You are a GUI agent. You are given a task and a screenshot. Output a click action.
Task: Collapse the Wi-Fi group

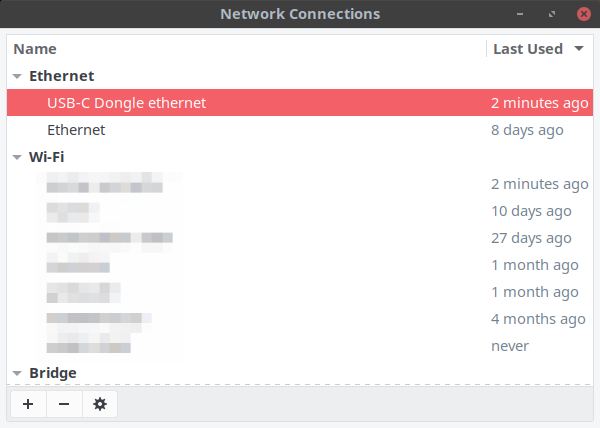point(17,157)
